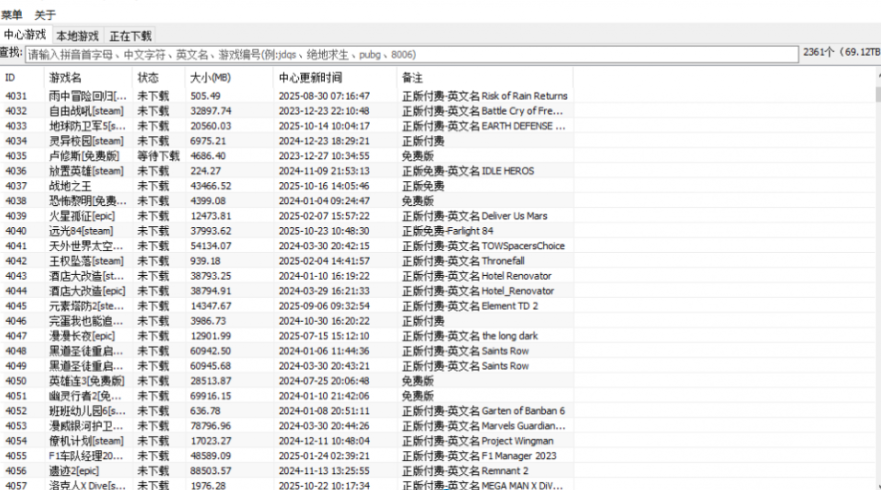Select game 遗迹2[epic]
This screenshot has height=490, width=881.
[x=74, y=471]
